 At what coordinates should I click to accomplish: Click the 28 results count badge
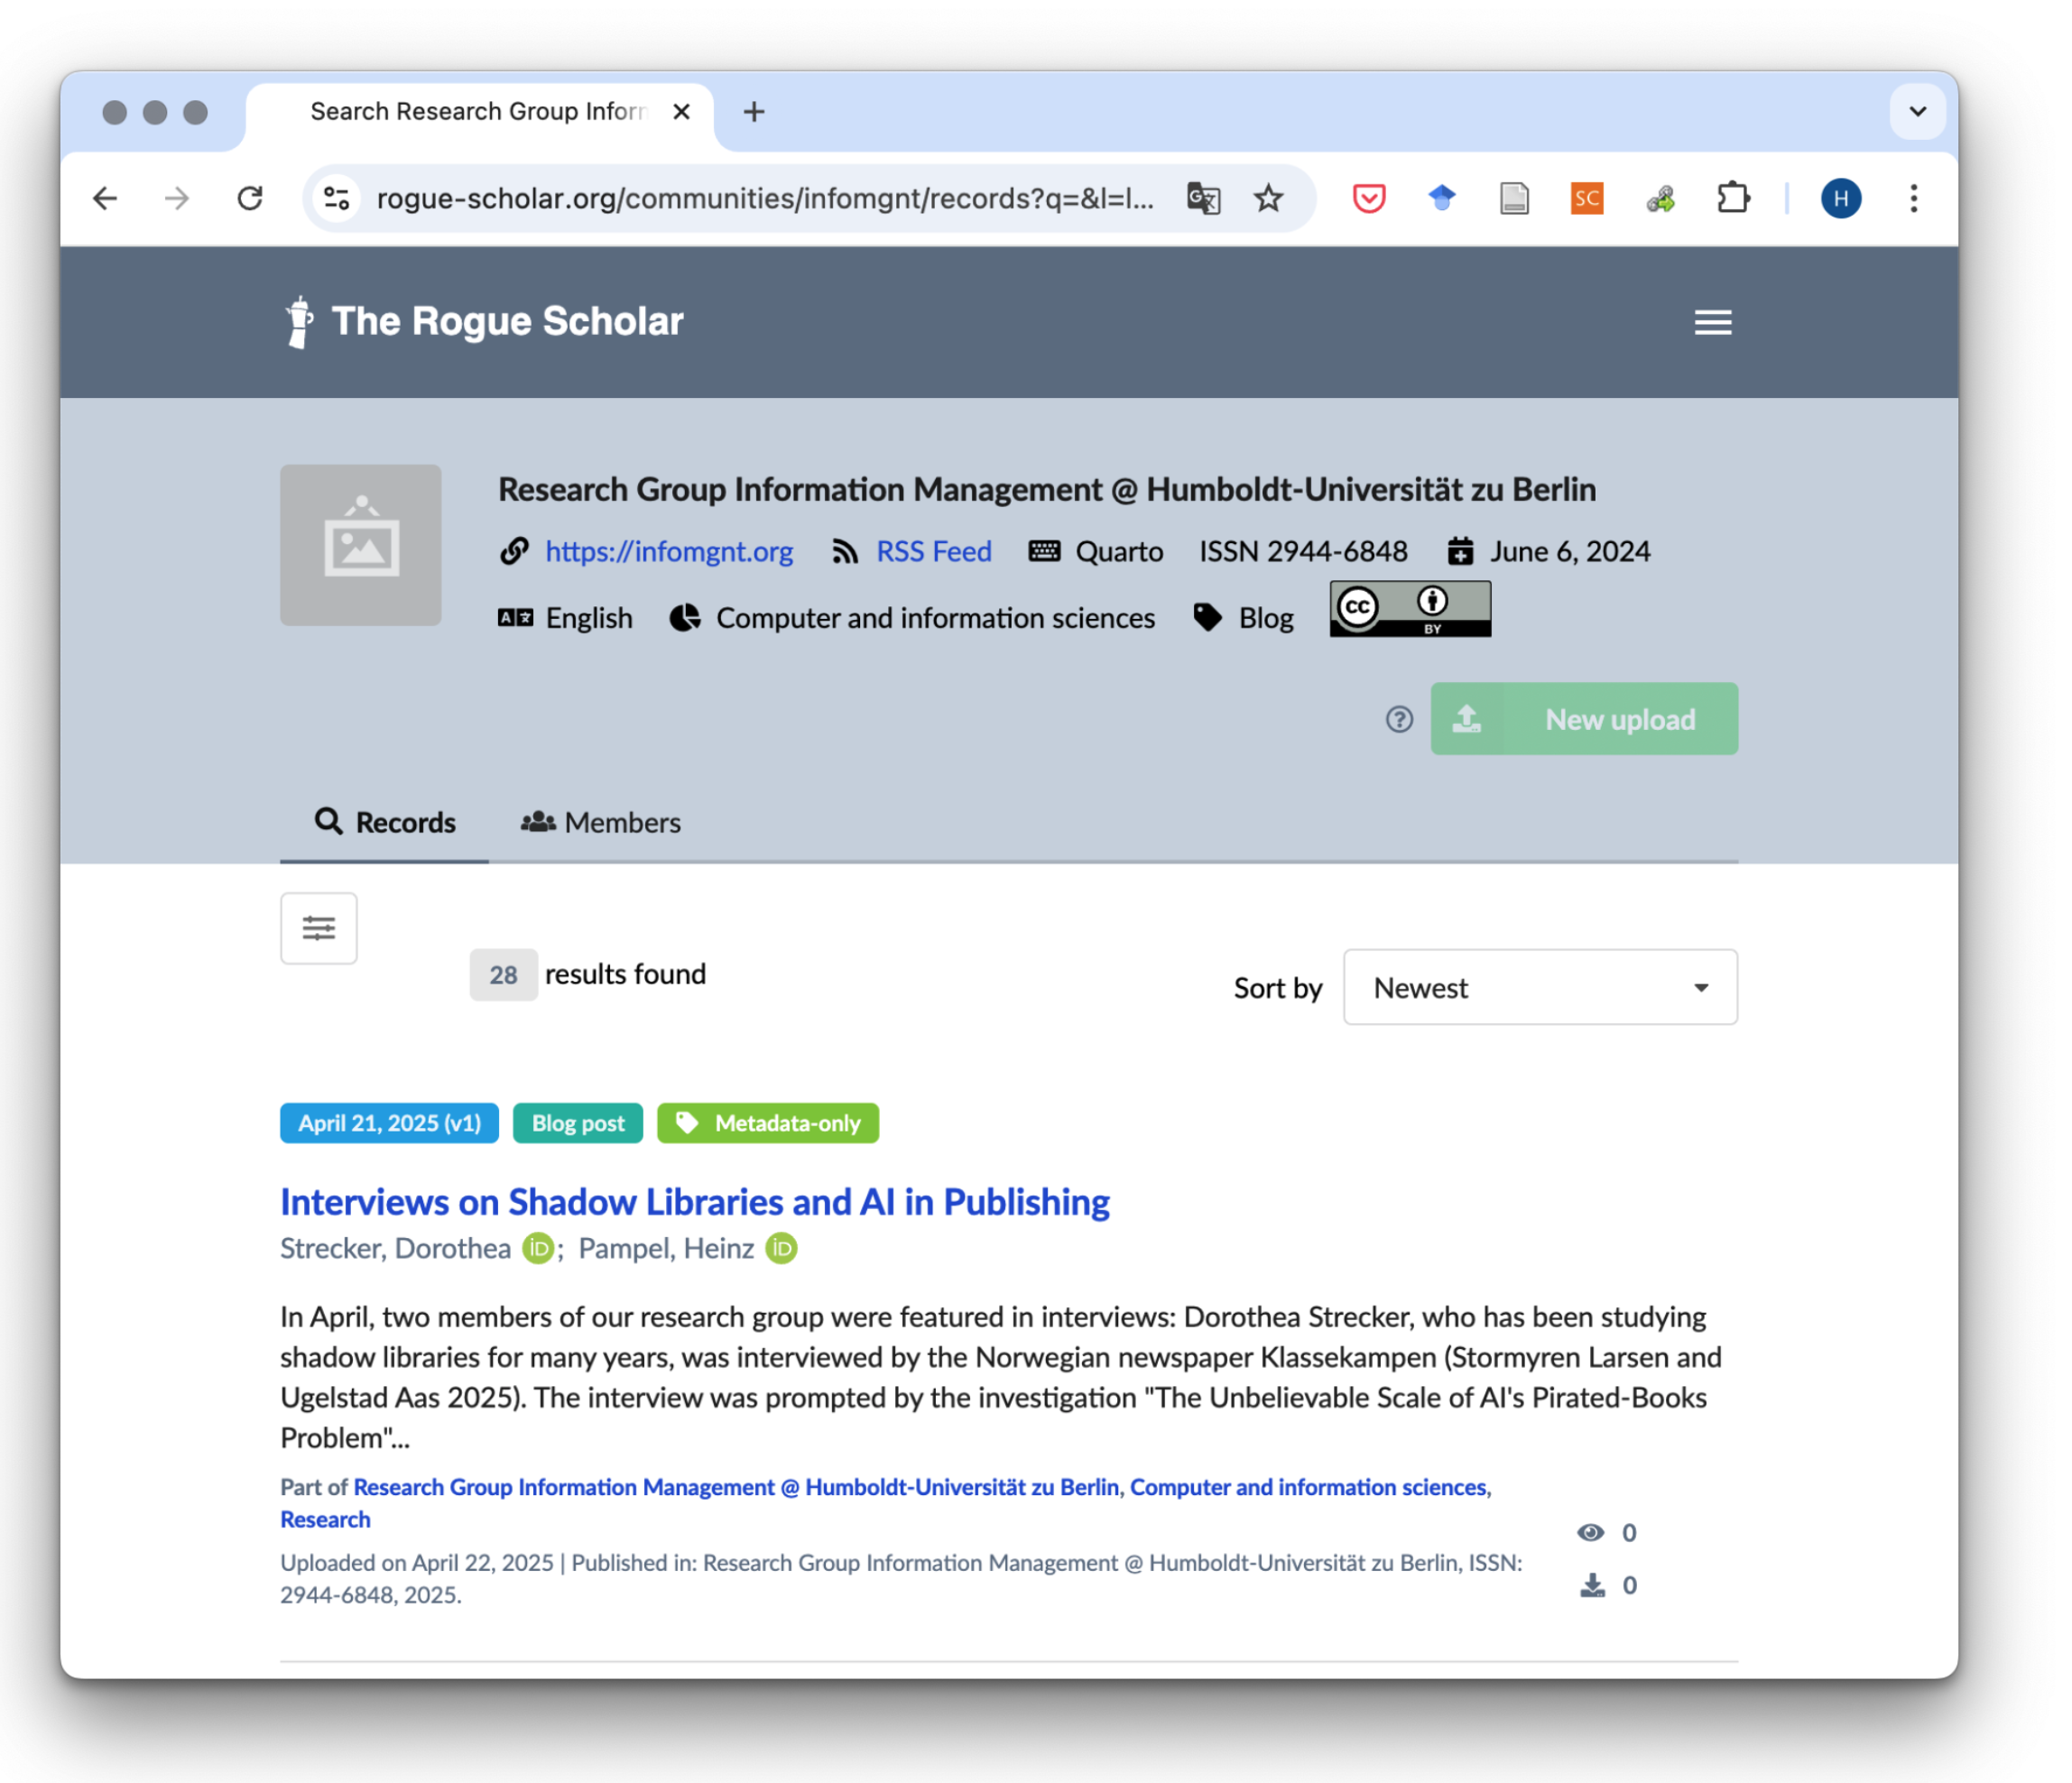503,974
